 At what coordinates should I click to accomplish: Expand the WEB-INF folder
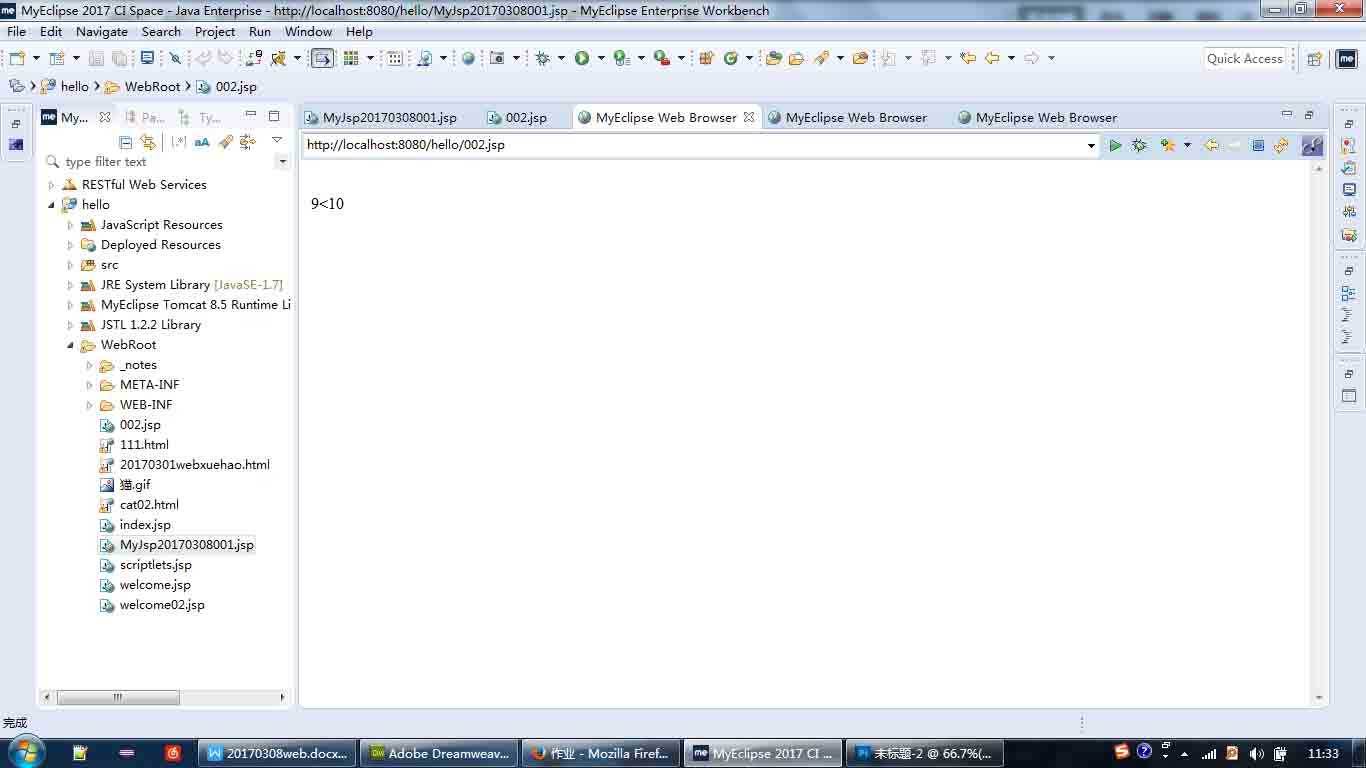[90, 405]
